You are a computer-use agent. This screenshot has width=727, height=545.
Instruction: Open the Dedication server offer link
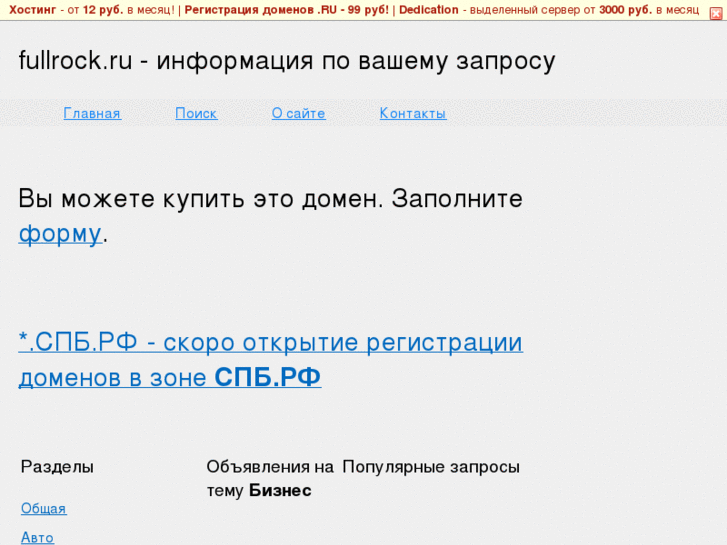pyautogui.click(x=428, y=10)
